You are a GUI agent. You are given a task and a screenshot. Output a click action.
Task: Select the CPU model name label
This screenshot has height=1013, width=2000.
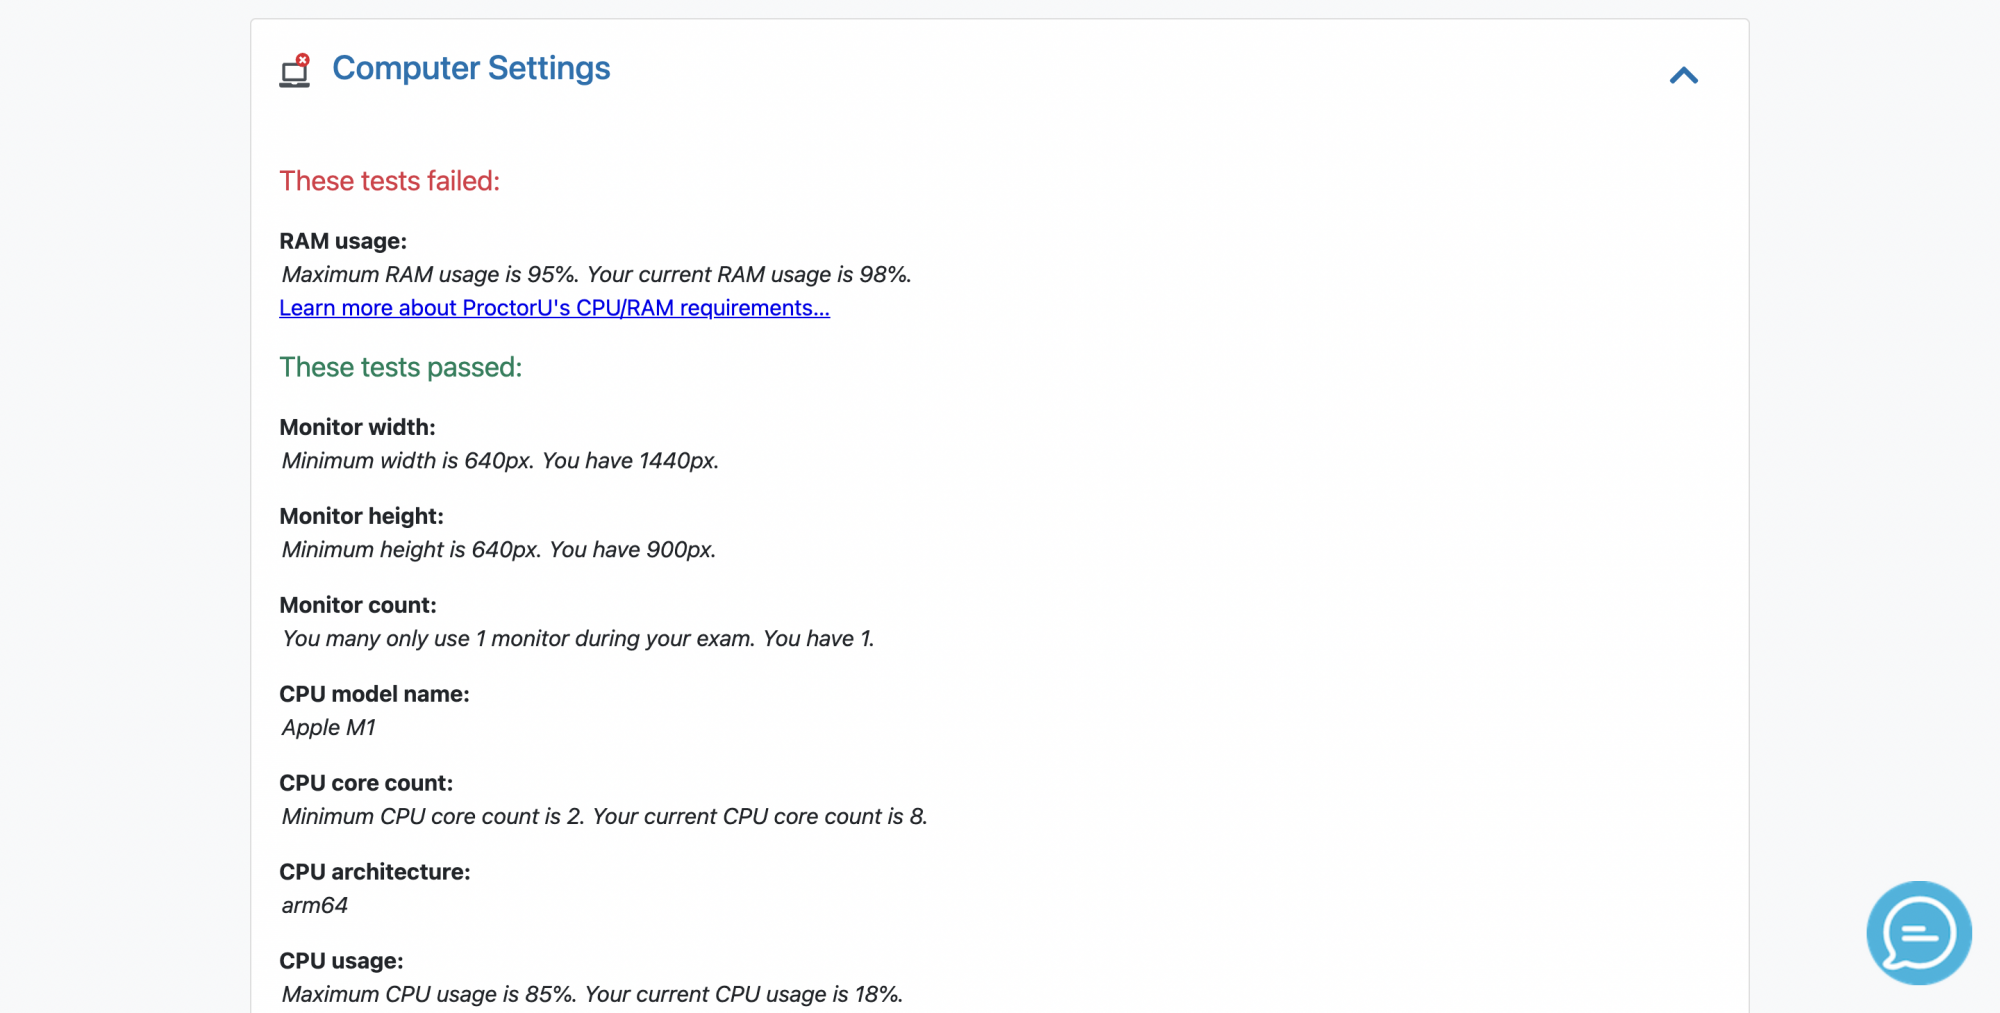tap(374, 694)
